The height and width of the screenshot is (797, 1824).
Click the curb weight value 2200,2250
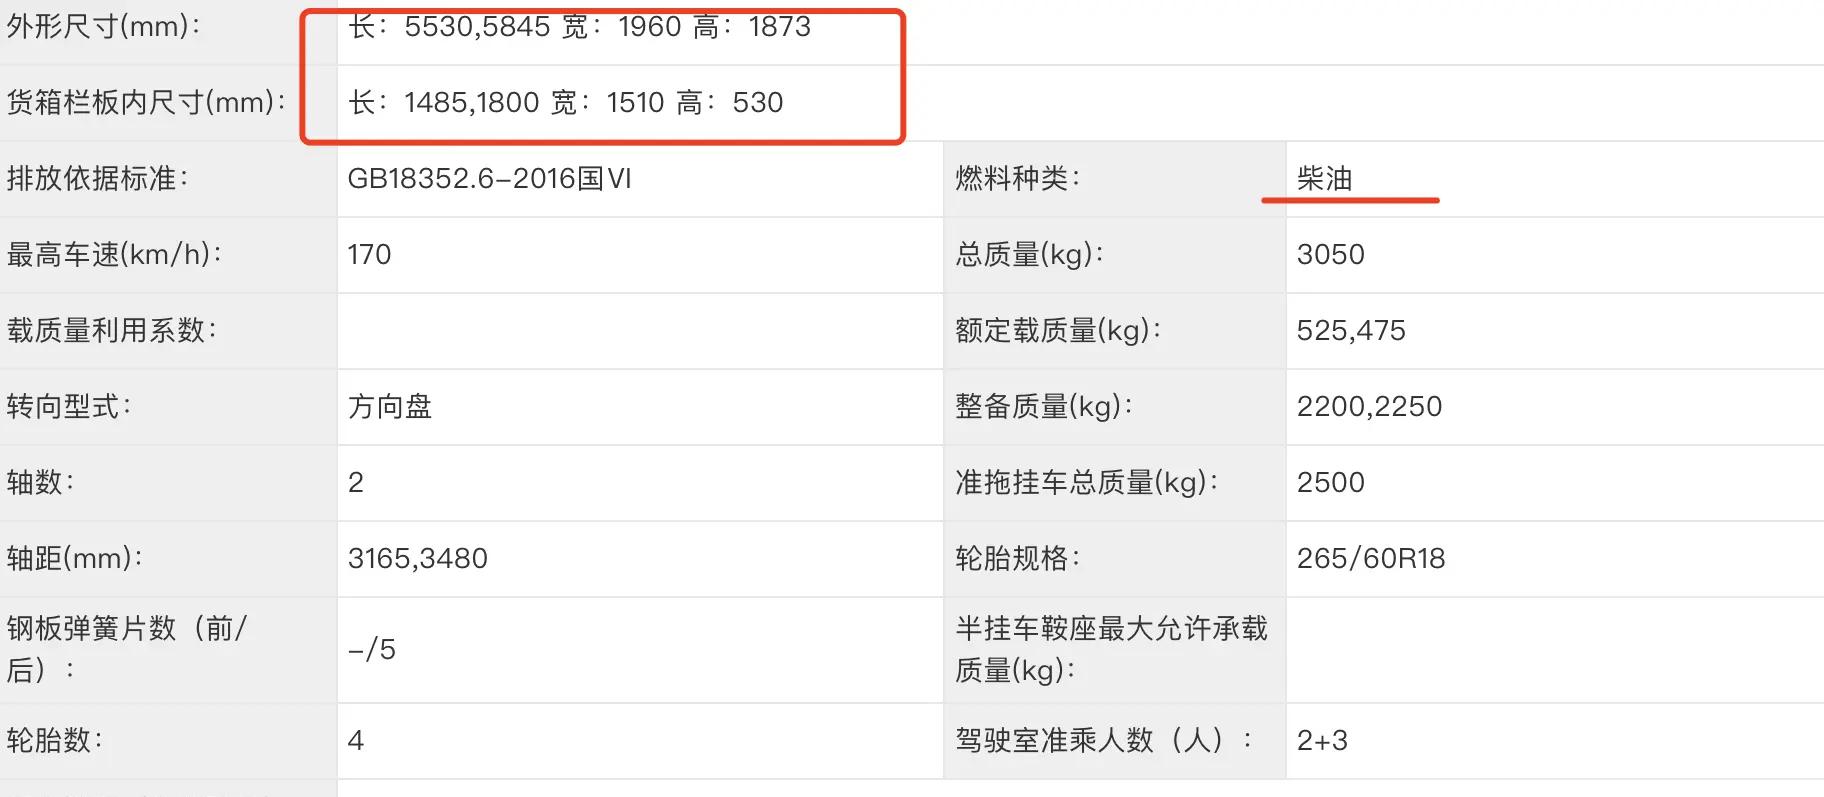[x=1369, y=407]
